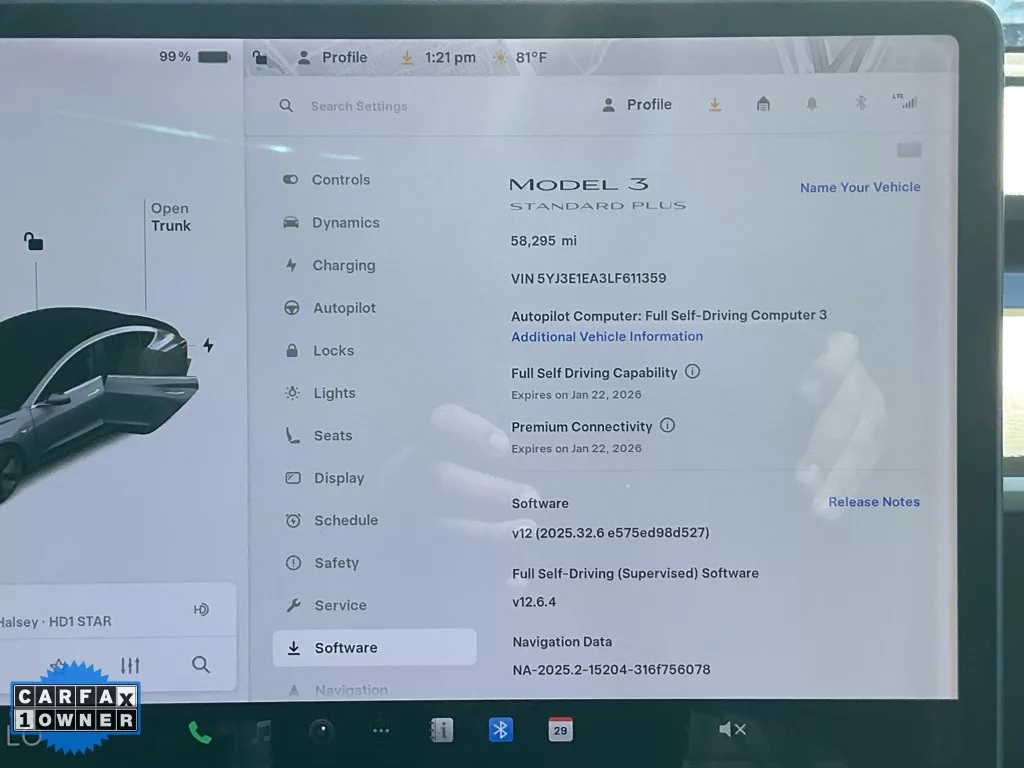Screen dimensions: 1024x768
Task: Open notifications bell icon
Action: tap(812, 104)
